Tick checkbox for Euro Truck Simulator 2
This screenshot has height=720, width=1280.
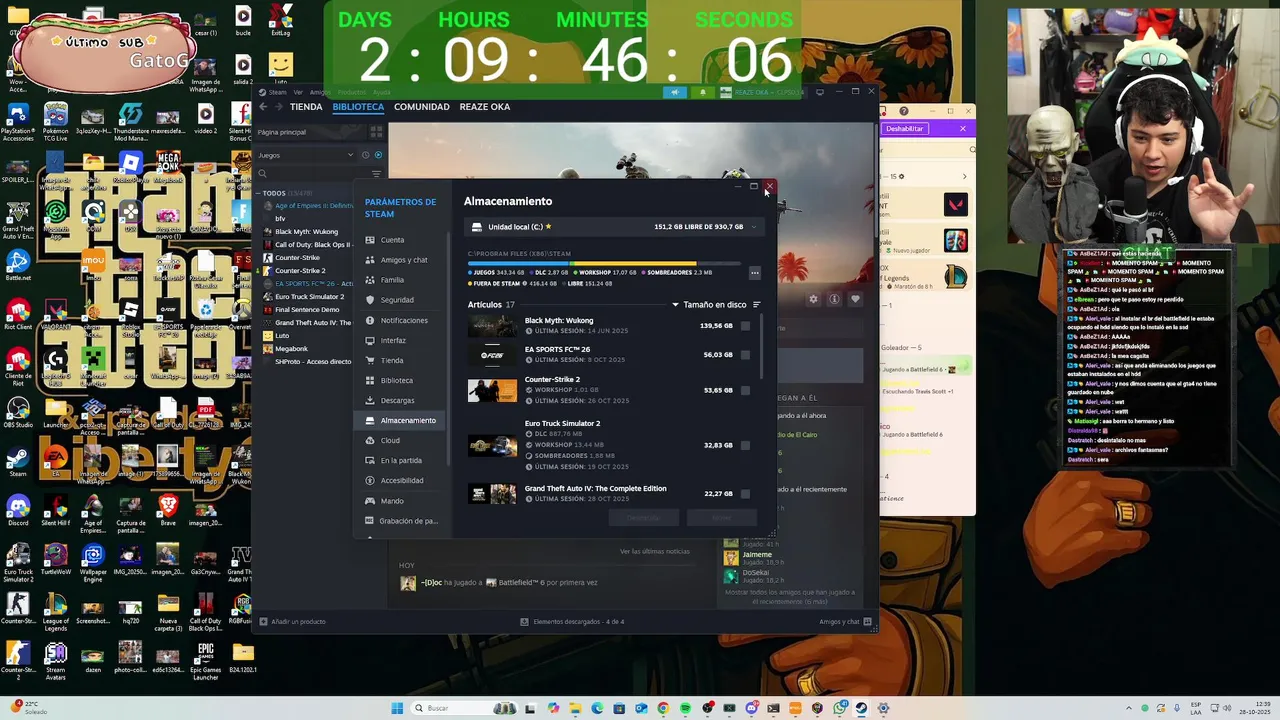(745, 445)
